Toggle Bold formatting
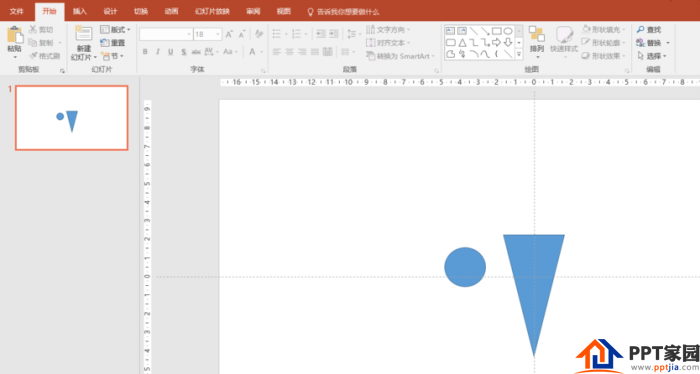 pyautogui.click(x=145, y=52)
